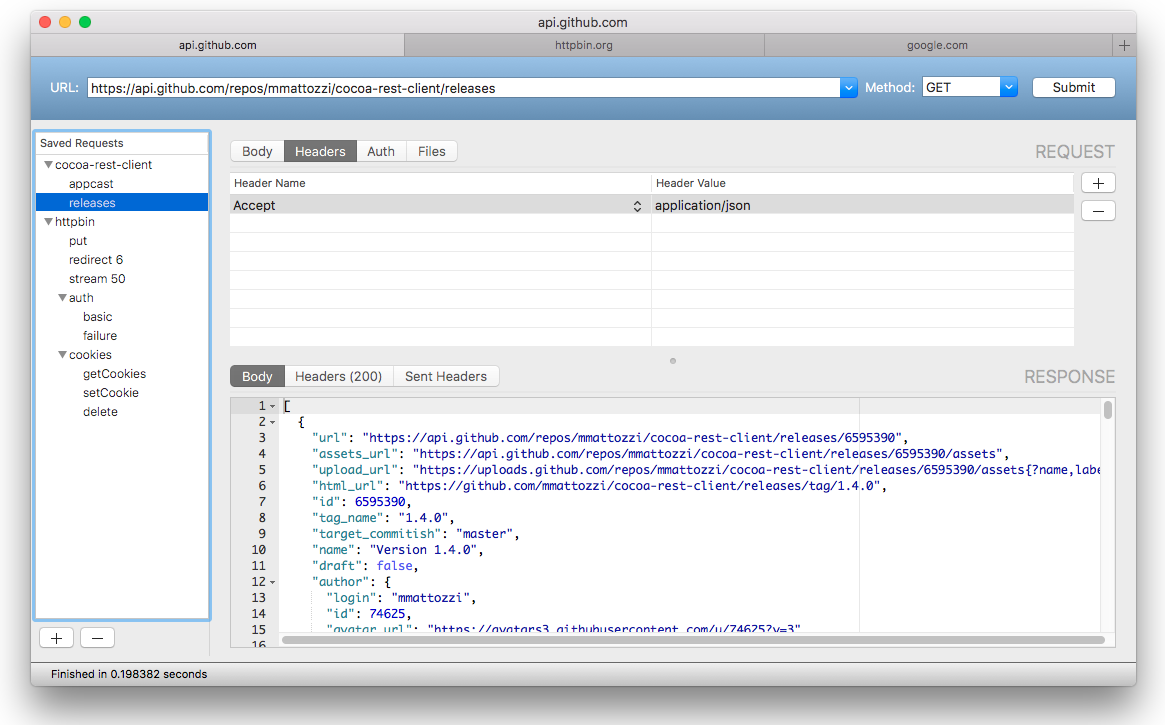Click the red close window button
The image size is (1165, 725).
(x=45, y=22)
